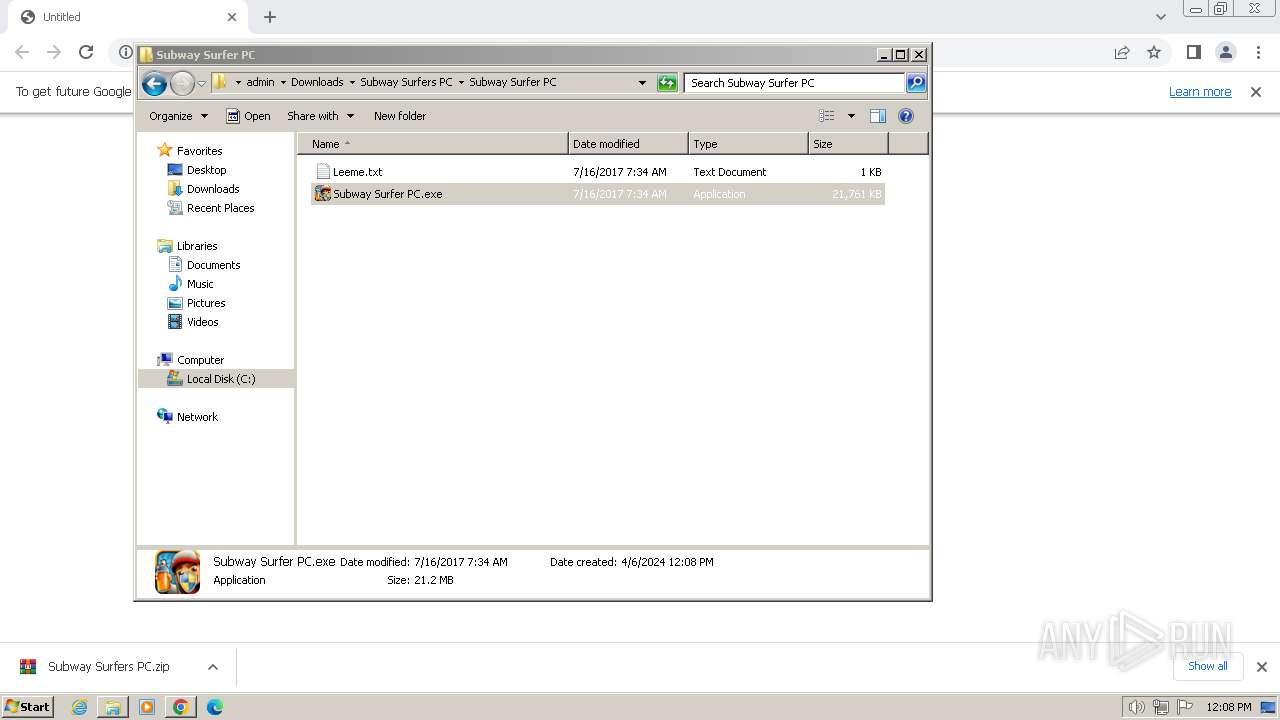The image size is (1280, 720).
Task: Expand address bar history dropdown
Action: tap(642, 83)
